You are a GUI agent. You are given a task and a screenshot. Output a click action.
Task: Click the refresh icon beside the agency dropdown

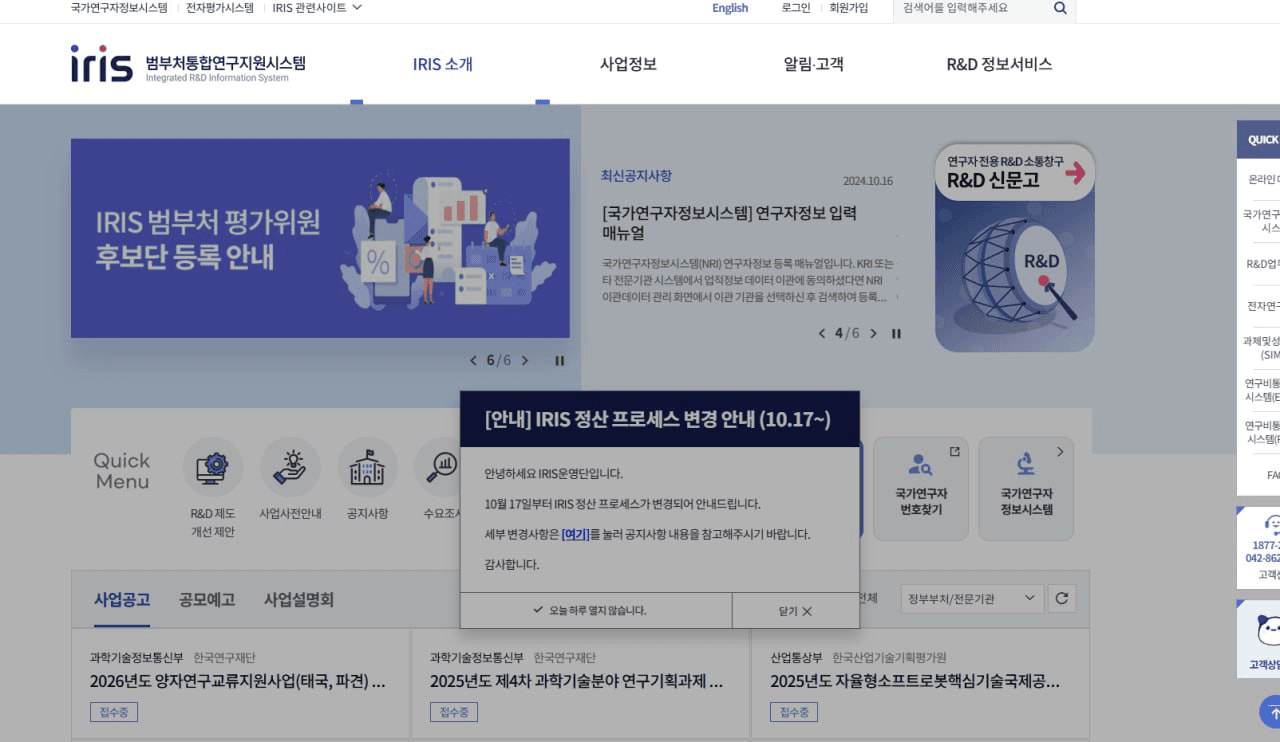1062,599
